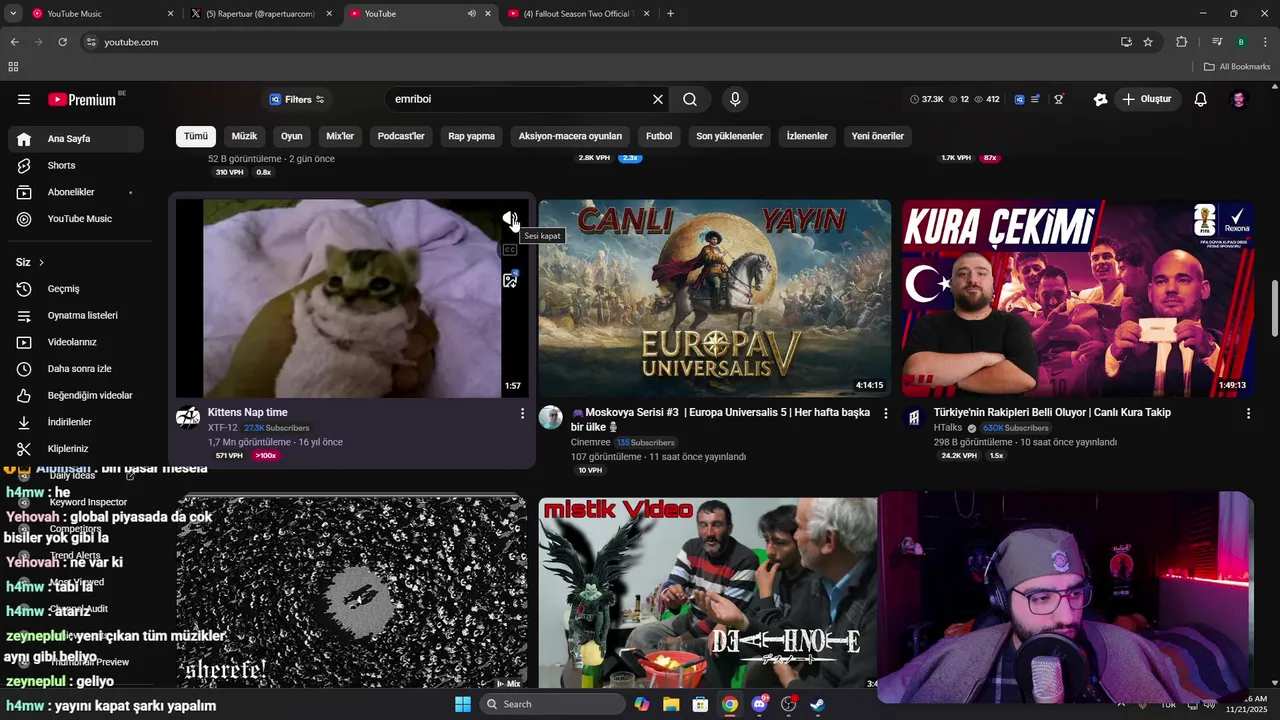This screenshot has width=1280, height=720.
Task: Switch to Fallout Season Two tab
Action: (578, 14)
